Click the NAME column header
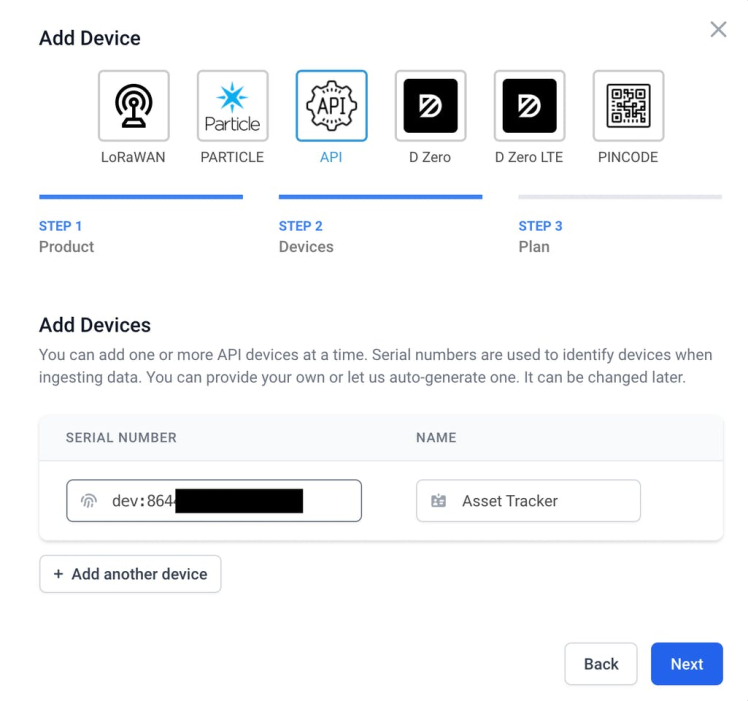The width and height of the screenshot is (748, 701). 436,438
